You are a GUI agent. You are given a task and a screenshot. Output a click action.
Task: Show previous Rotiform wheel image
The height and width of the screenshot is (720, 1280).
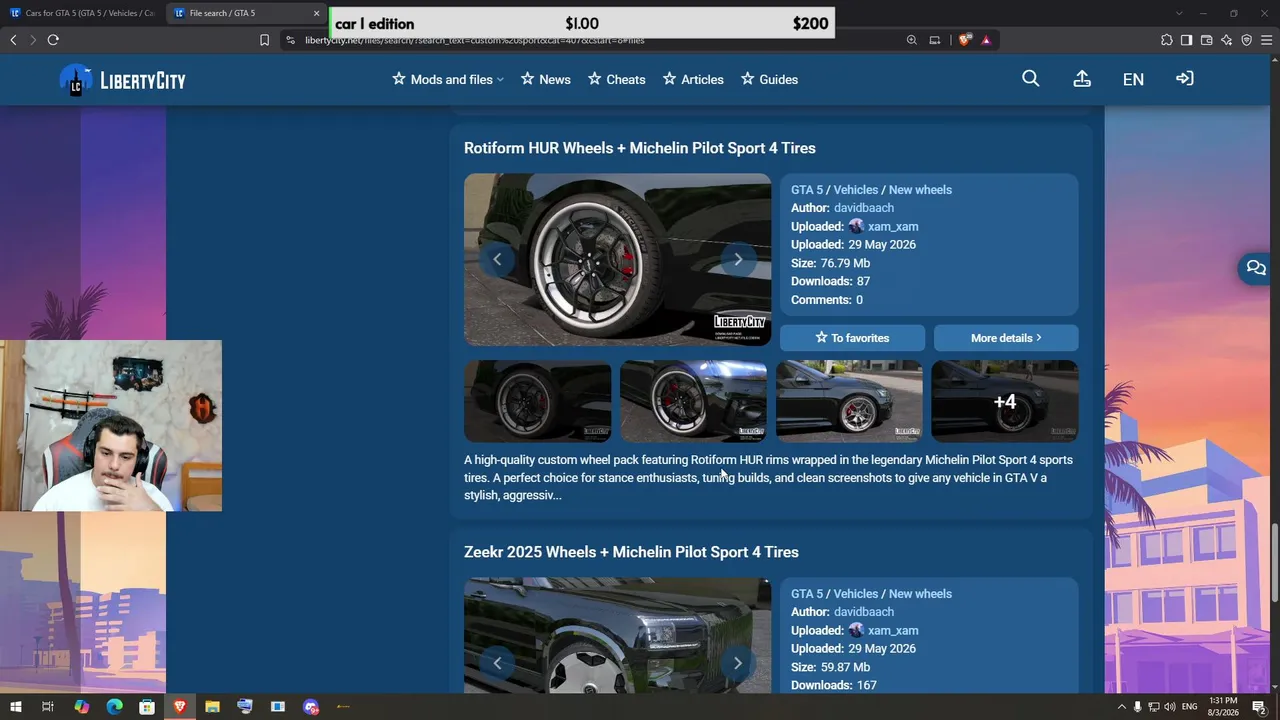point(497,259)
